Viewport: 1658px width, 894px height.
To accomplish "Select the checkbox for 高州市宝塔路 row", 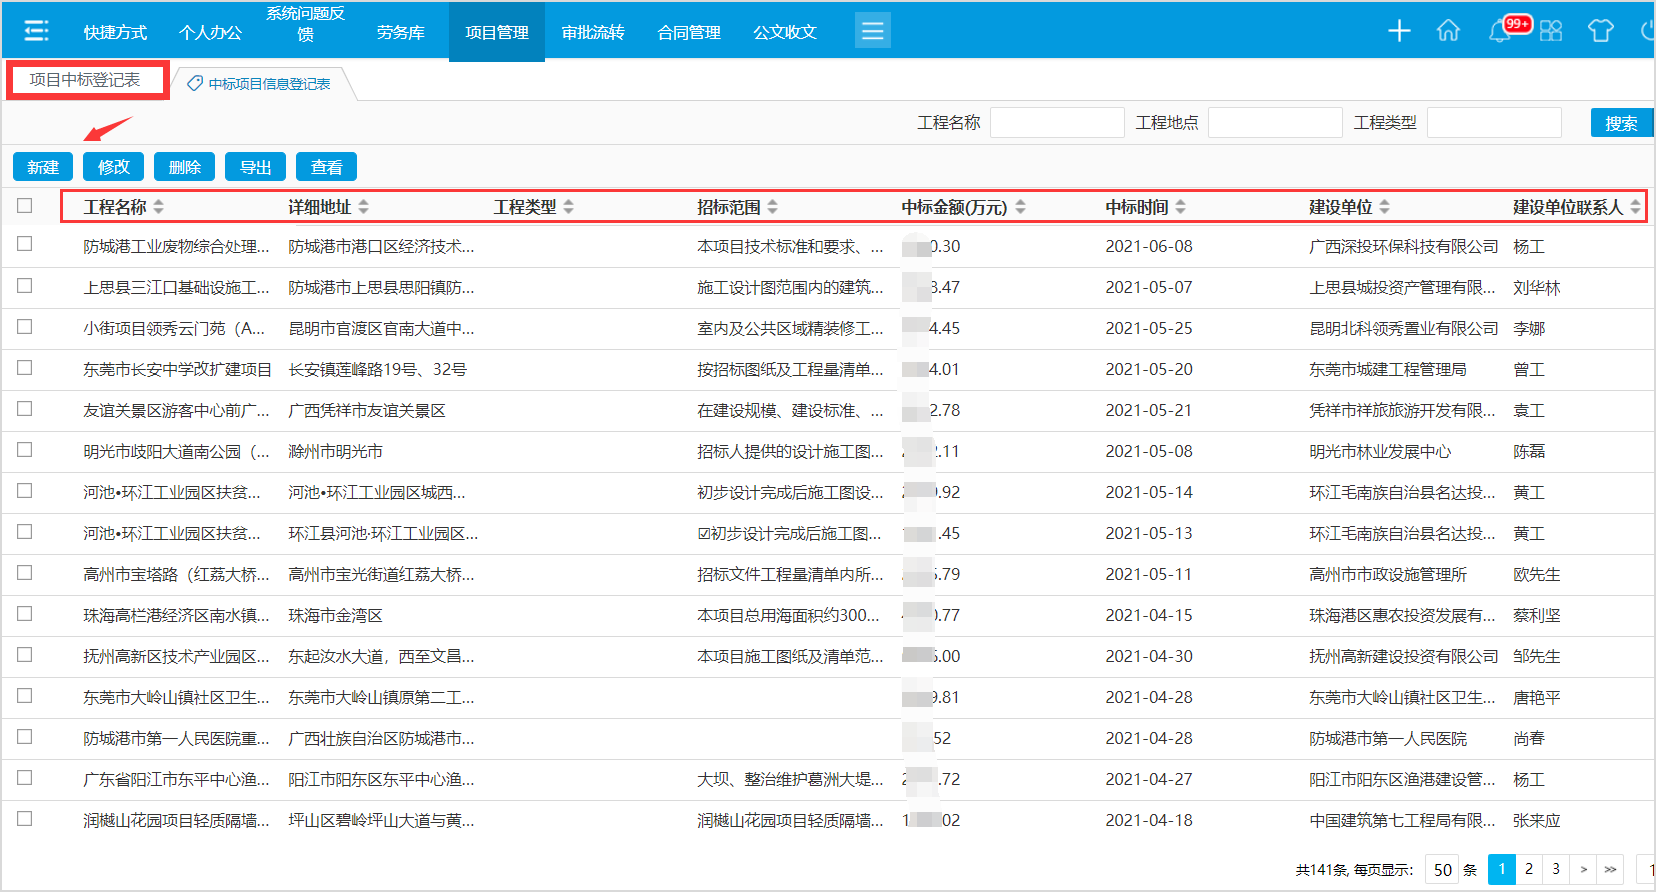I will coord(25,573).
